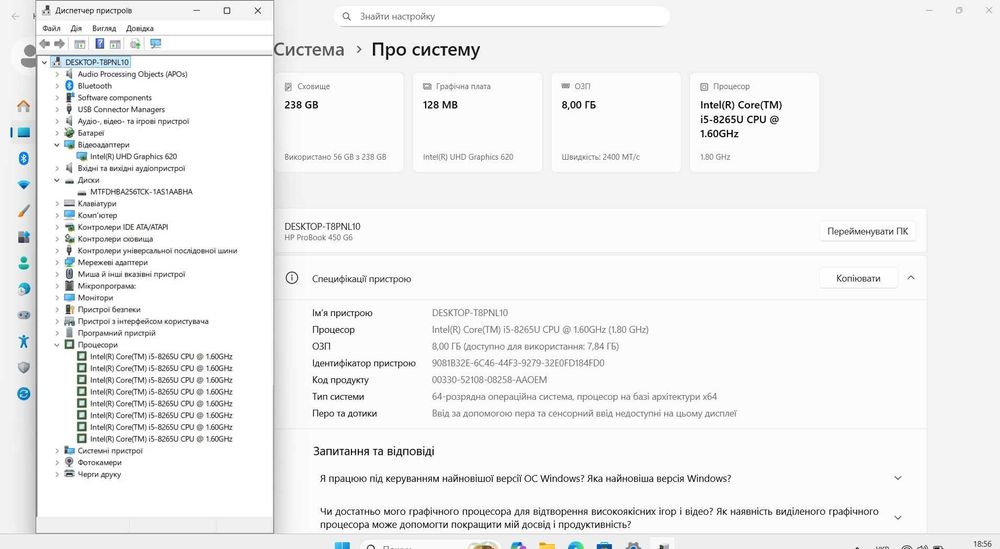Select Контролери IDE ATA/ATAPI item

click(123, 227)
